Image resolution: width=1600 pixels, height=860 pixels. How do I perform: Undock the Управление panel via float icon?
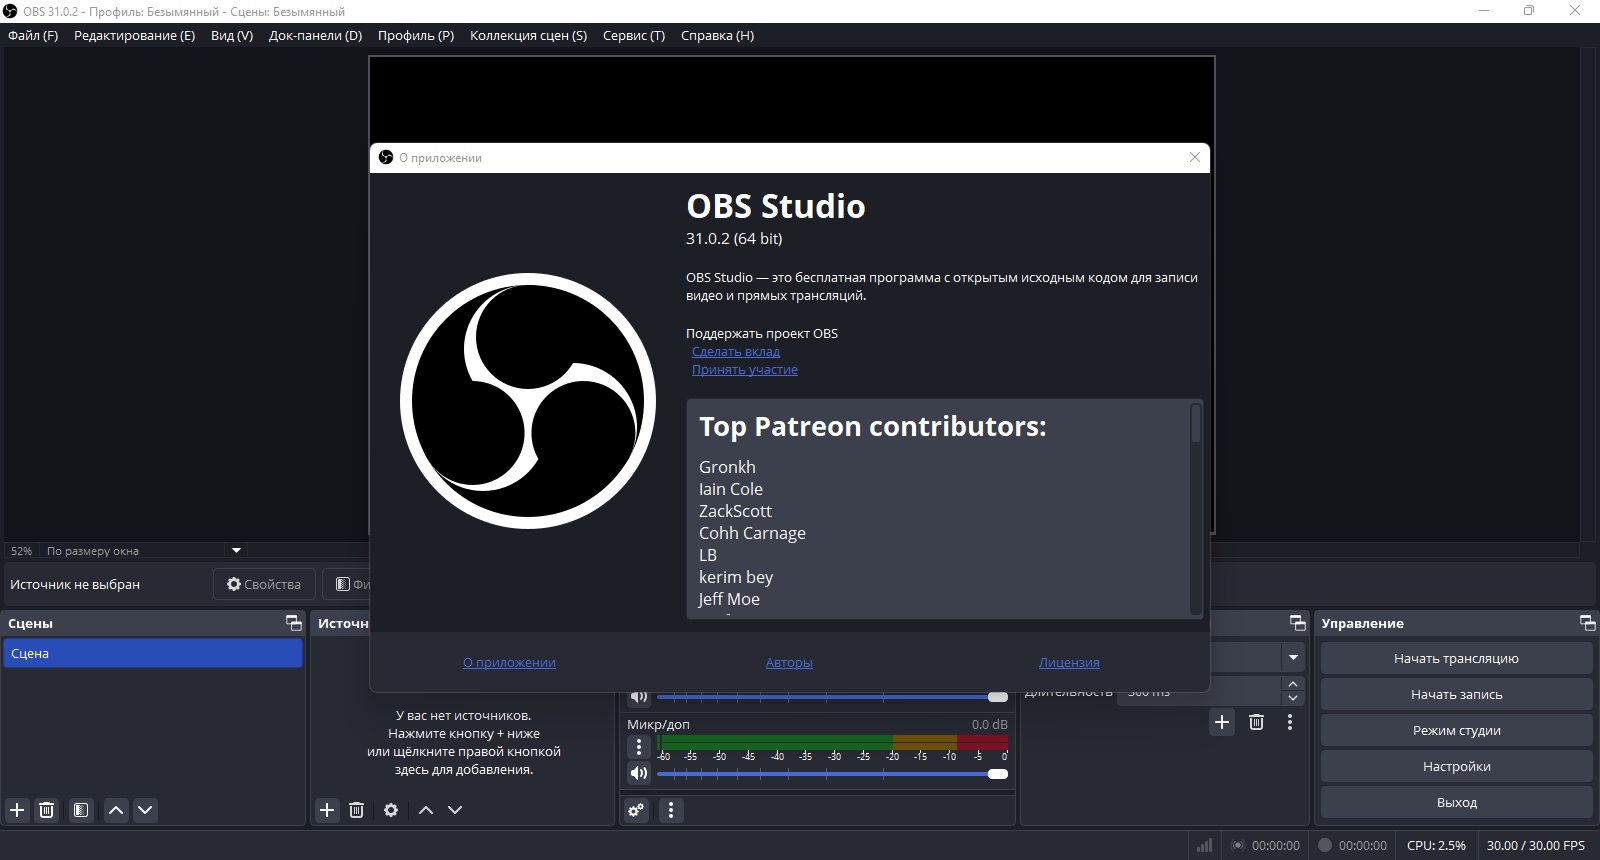pyautogui.click(x=1587, y=623)
